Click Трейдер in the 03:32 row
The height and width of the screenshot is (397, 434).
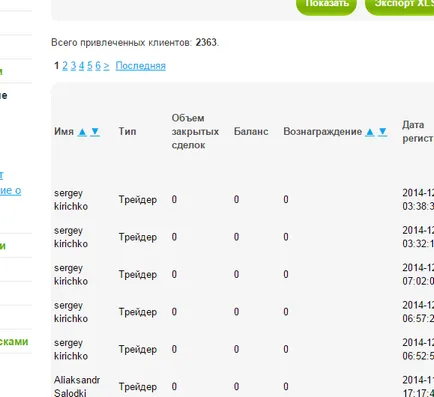point(138,237)
